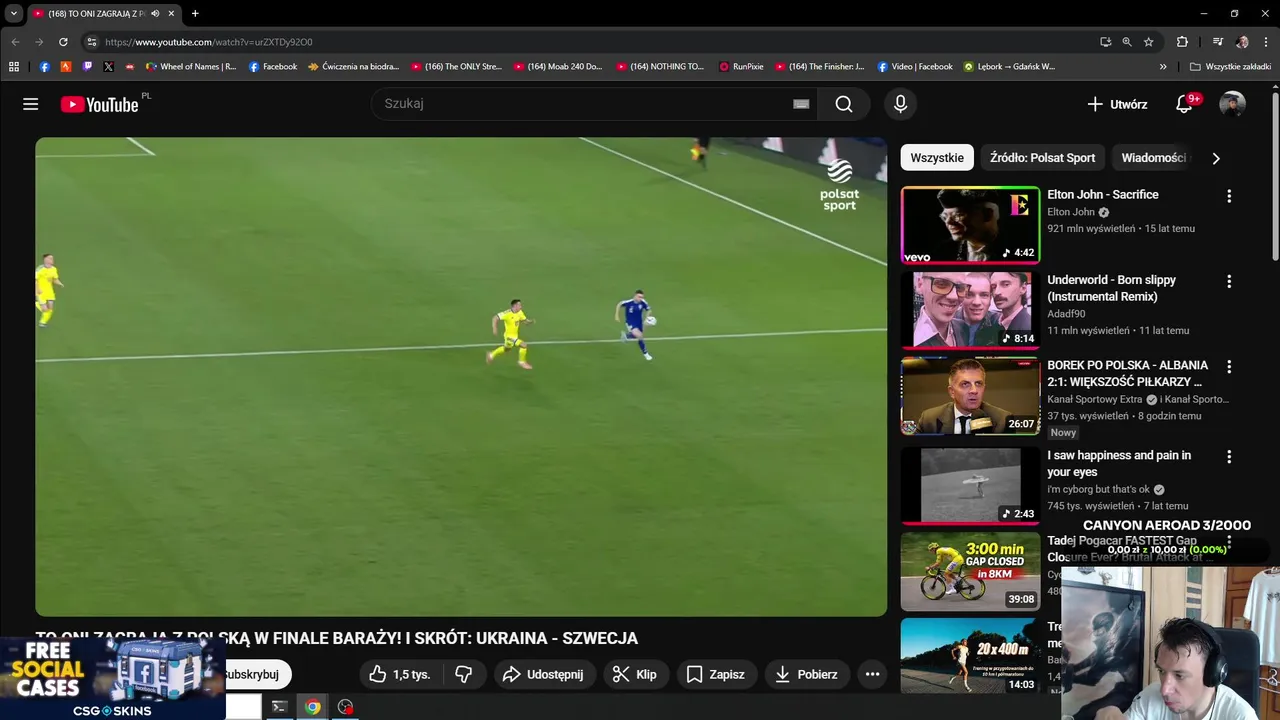The height and width of the screenshot is (720, 1280).
Task: Open the YouTube hamburger guide menu
Action: pos(31,104)
